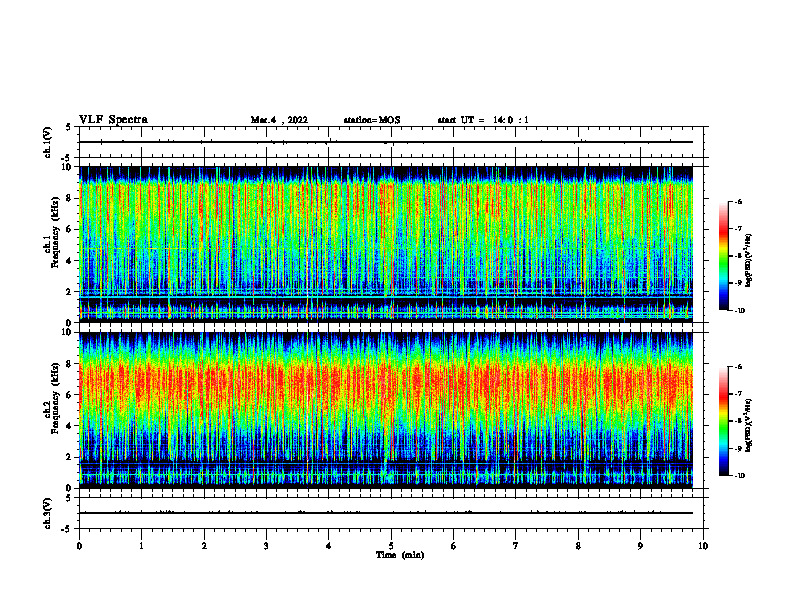This screenshot has height=612, width=792.
Task: Click time axis tick label "3"
Action: click(x=266, y=546)
